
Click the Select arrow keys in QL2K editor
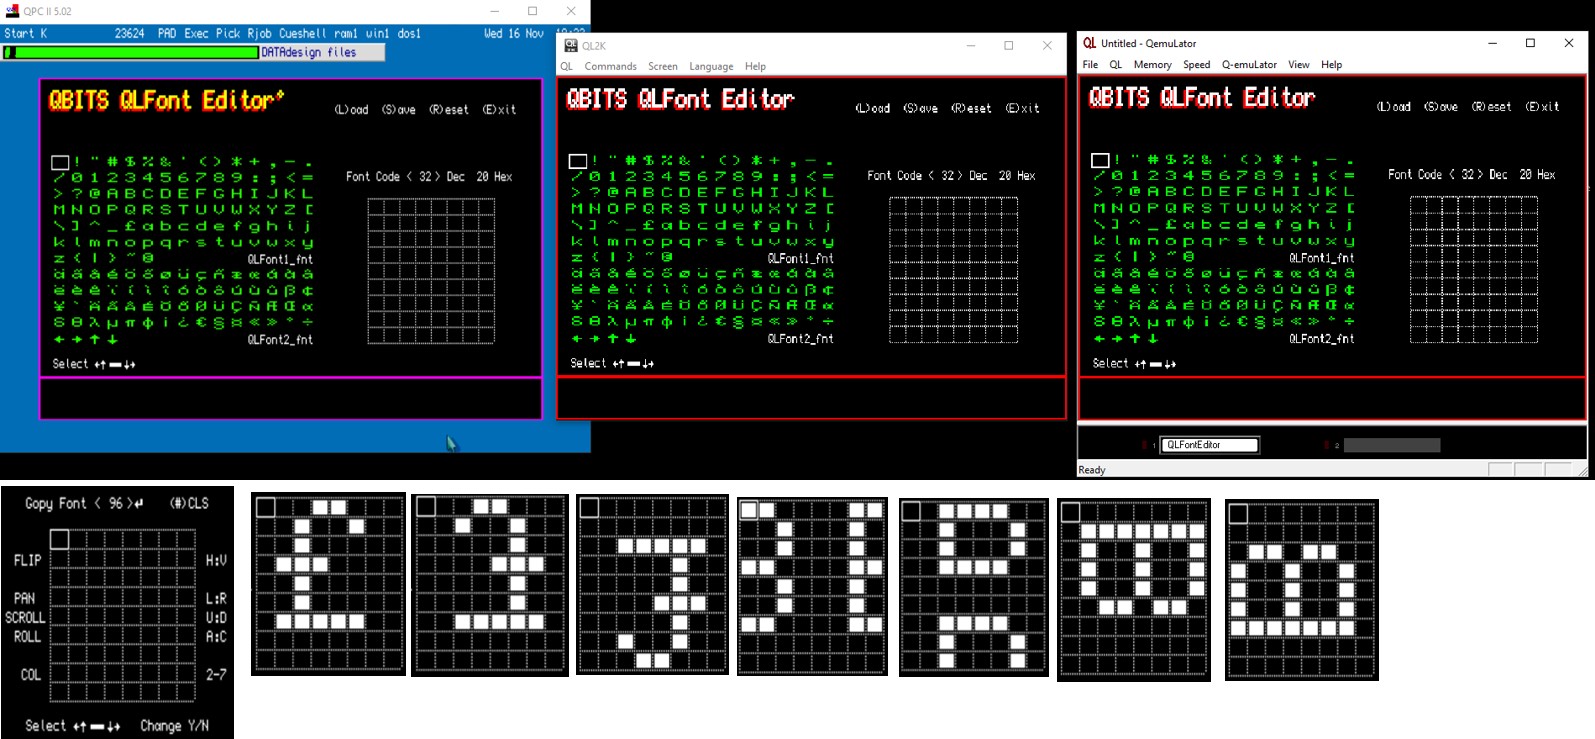tap(633, 364)
